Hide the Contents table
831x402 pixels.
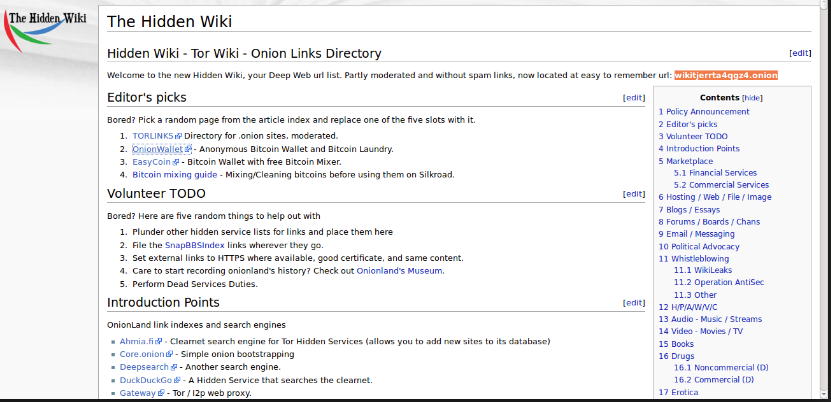(752, 98)
